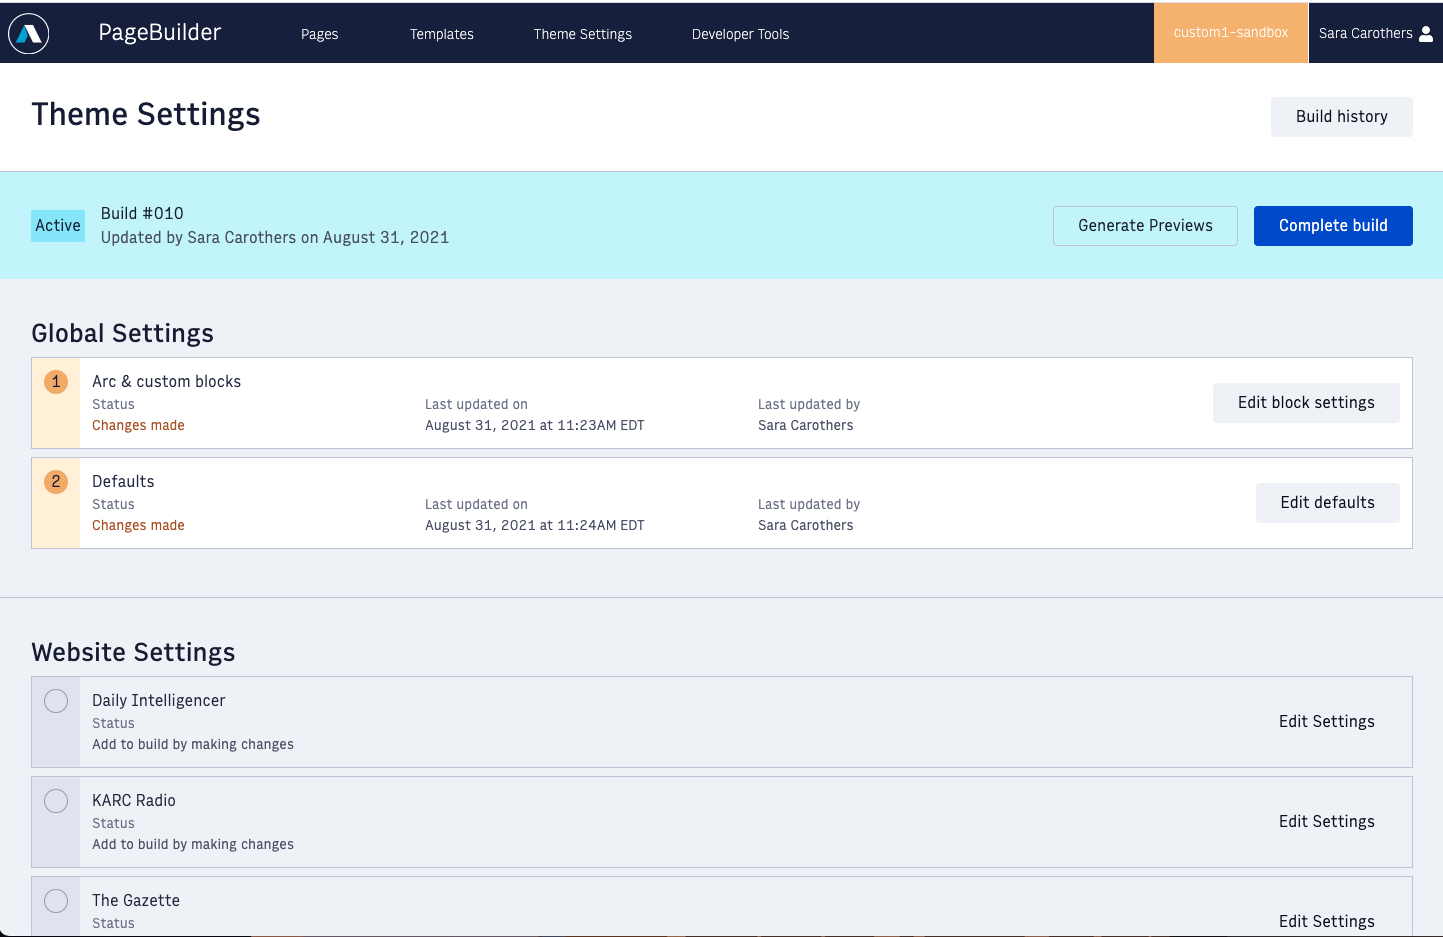1443x937 pixels.
Task: Click Generate Previews button
Action: coord(1145,226)
